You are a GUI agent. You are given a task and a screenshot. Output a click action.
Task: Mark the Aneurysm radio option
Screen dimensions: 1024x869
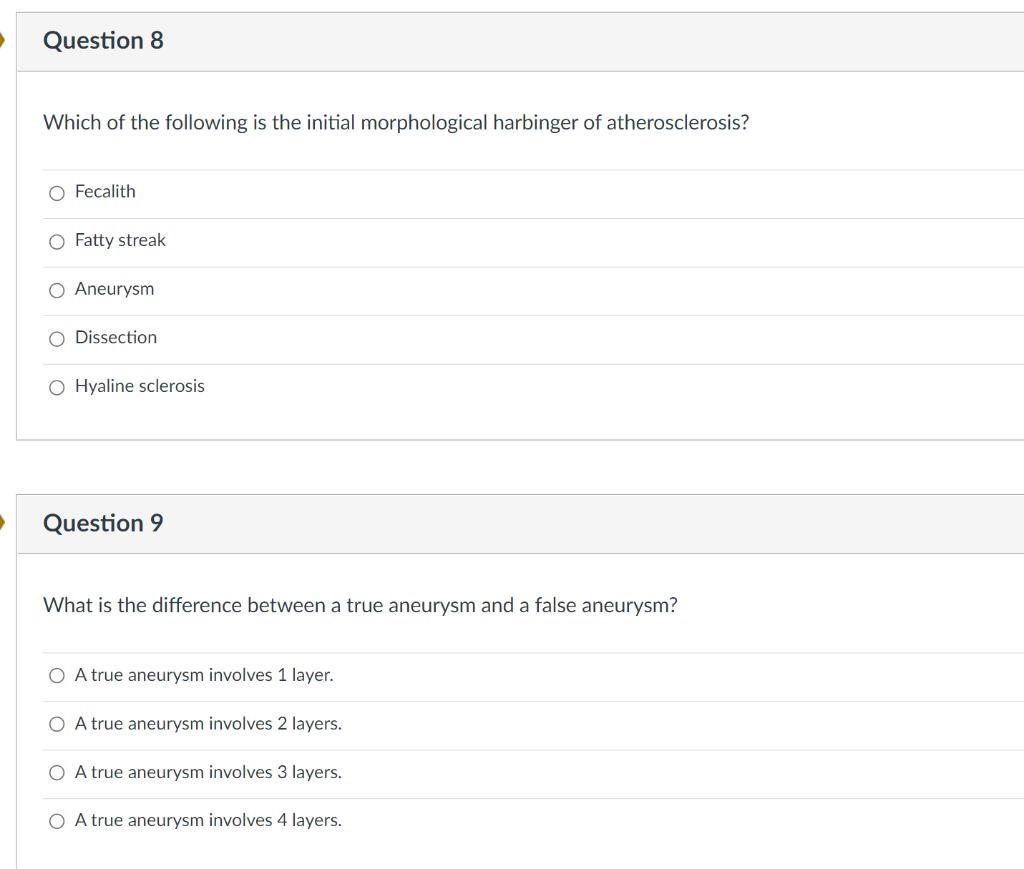(x=56, y=290)
